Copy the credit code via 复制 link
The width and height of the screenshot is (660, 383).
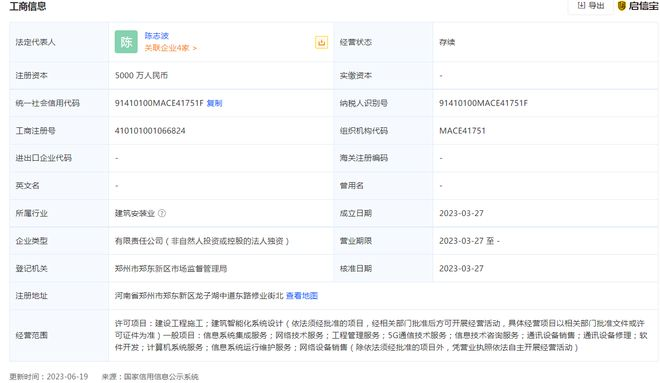coord(214,103)
